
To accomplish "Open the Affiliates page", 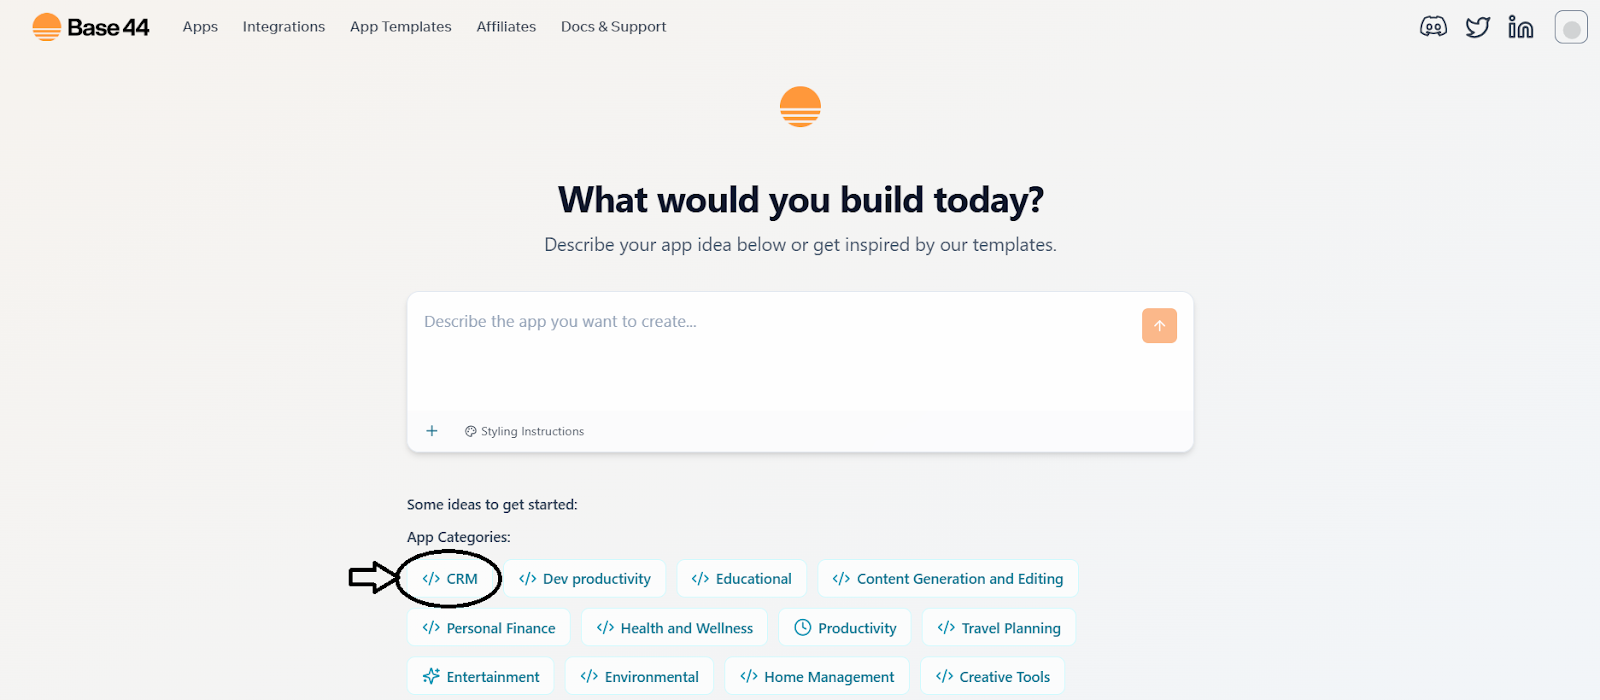I will coord(506,27).
